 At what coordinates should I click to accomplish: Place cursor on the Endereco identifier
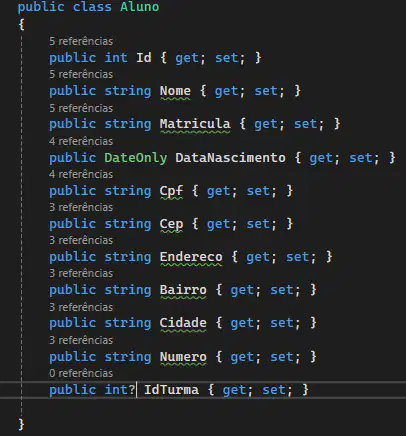[191, 257]
